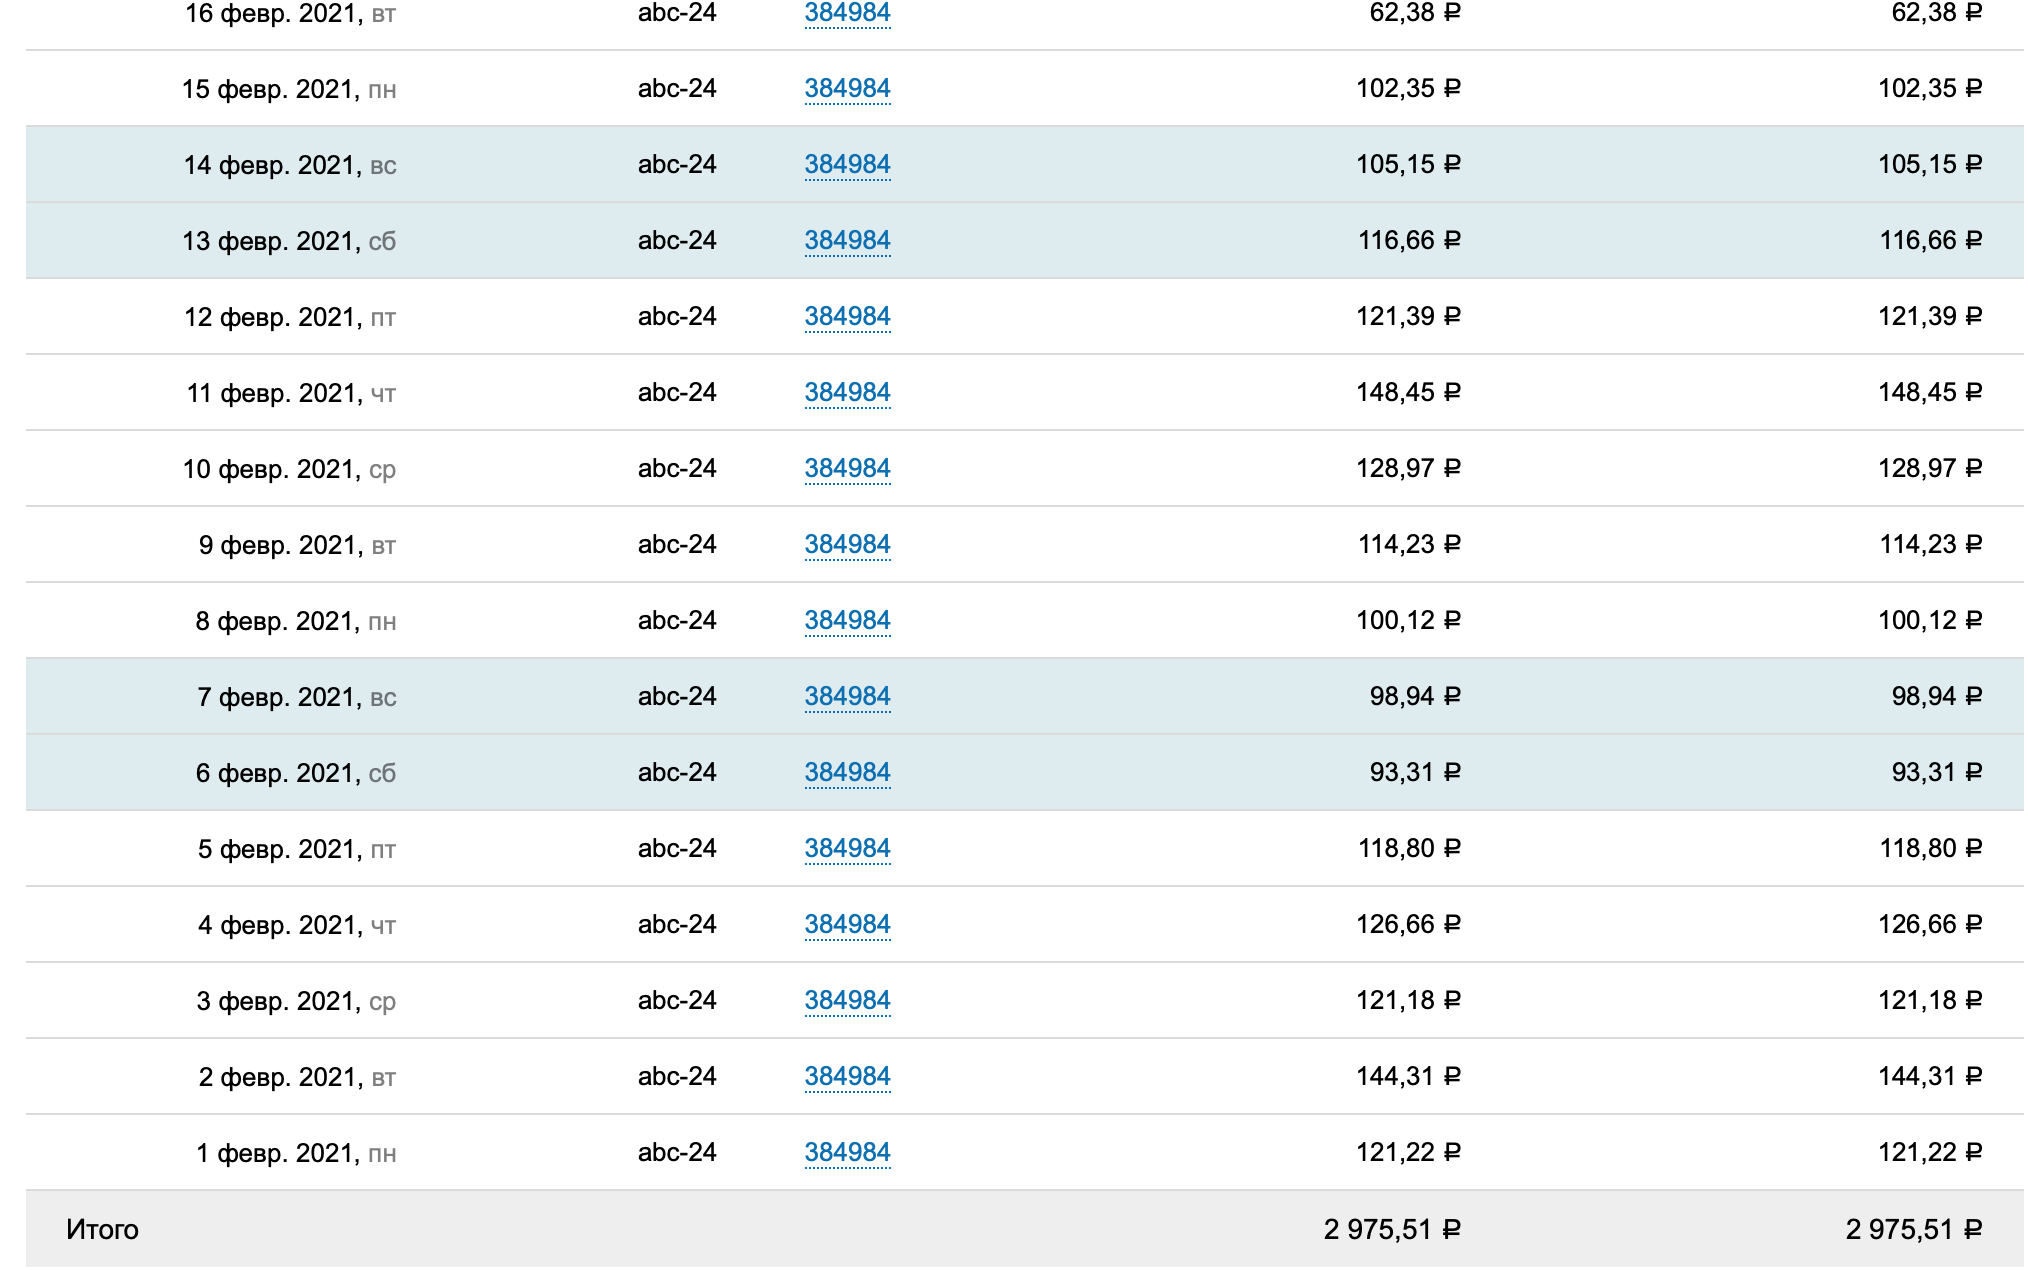Select right-column amount 93,31 ₽
The image size is (2028, 1270).
[1937, 772]
